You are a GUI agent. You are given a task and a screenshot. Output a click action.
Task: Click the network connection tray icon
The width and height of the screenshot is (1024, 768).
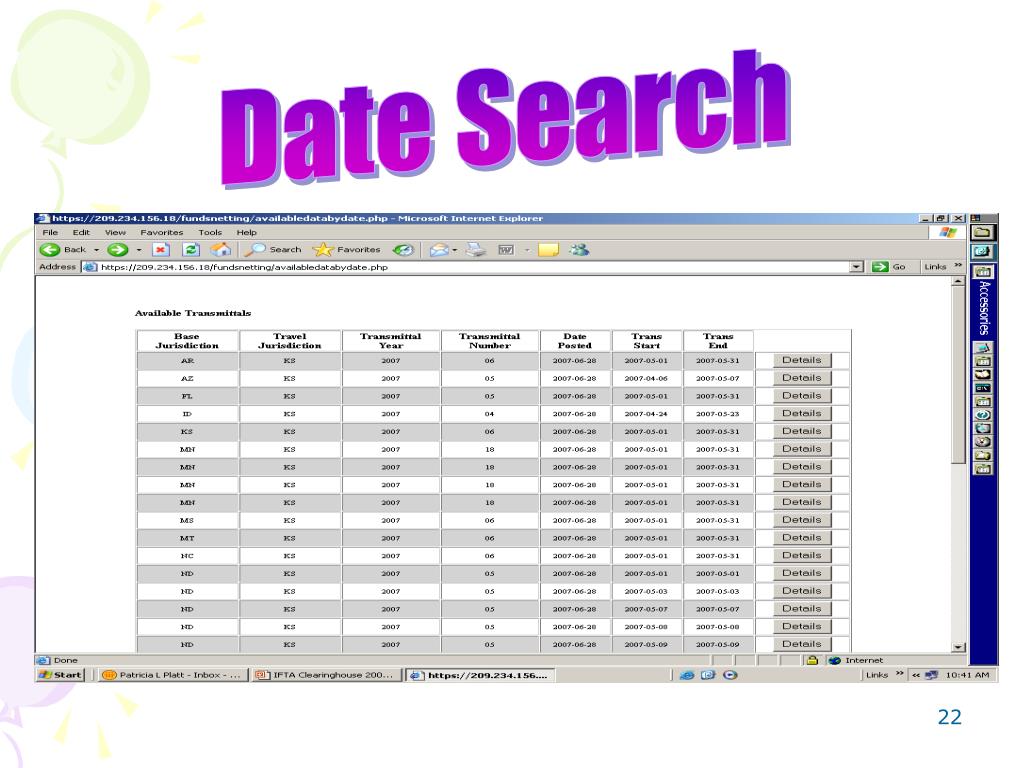click(932, 675)
